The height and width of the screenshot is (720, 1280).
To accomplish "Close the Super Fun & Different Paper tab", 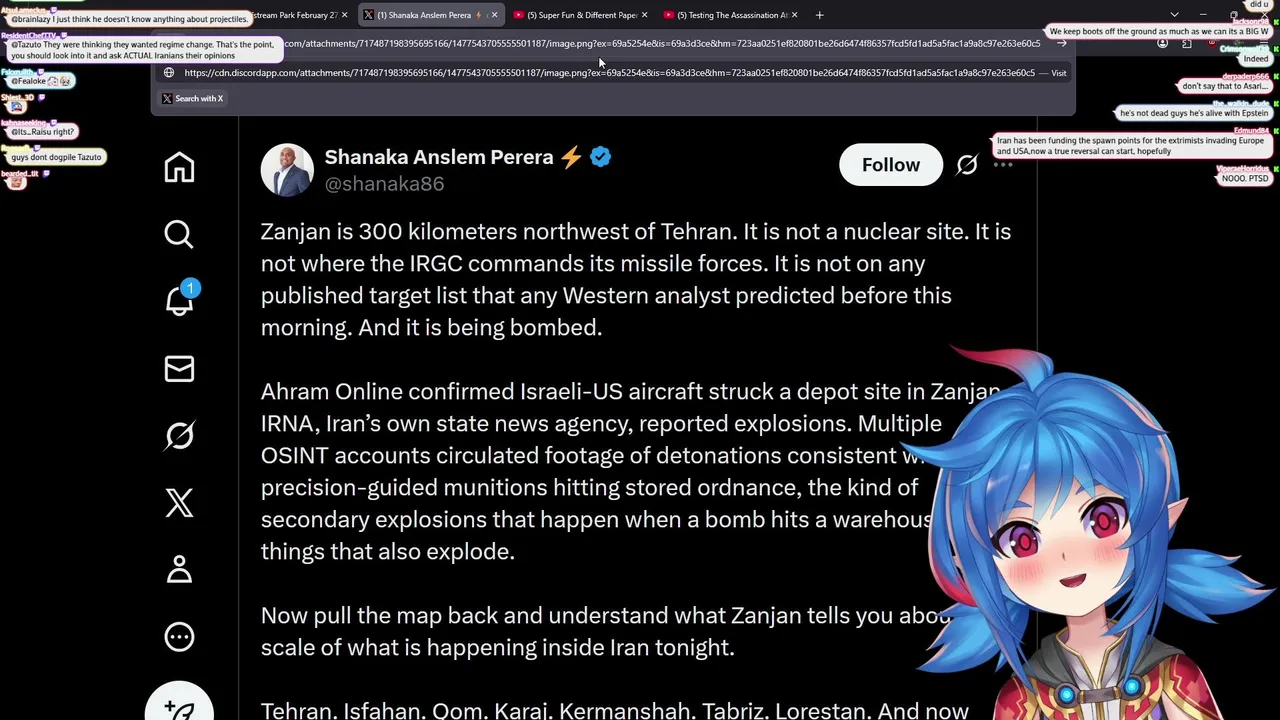I will click(644, 15).
